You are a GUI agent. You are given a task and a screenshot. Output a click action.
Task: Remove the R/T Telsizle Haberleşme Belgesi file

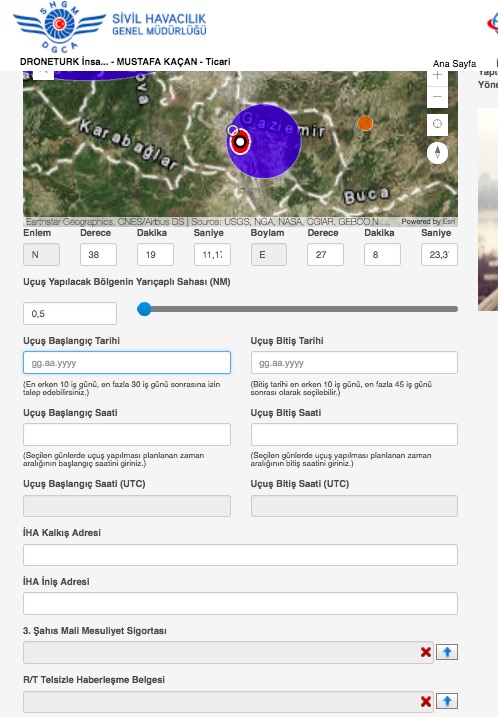426,701
